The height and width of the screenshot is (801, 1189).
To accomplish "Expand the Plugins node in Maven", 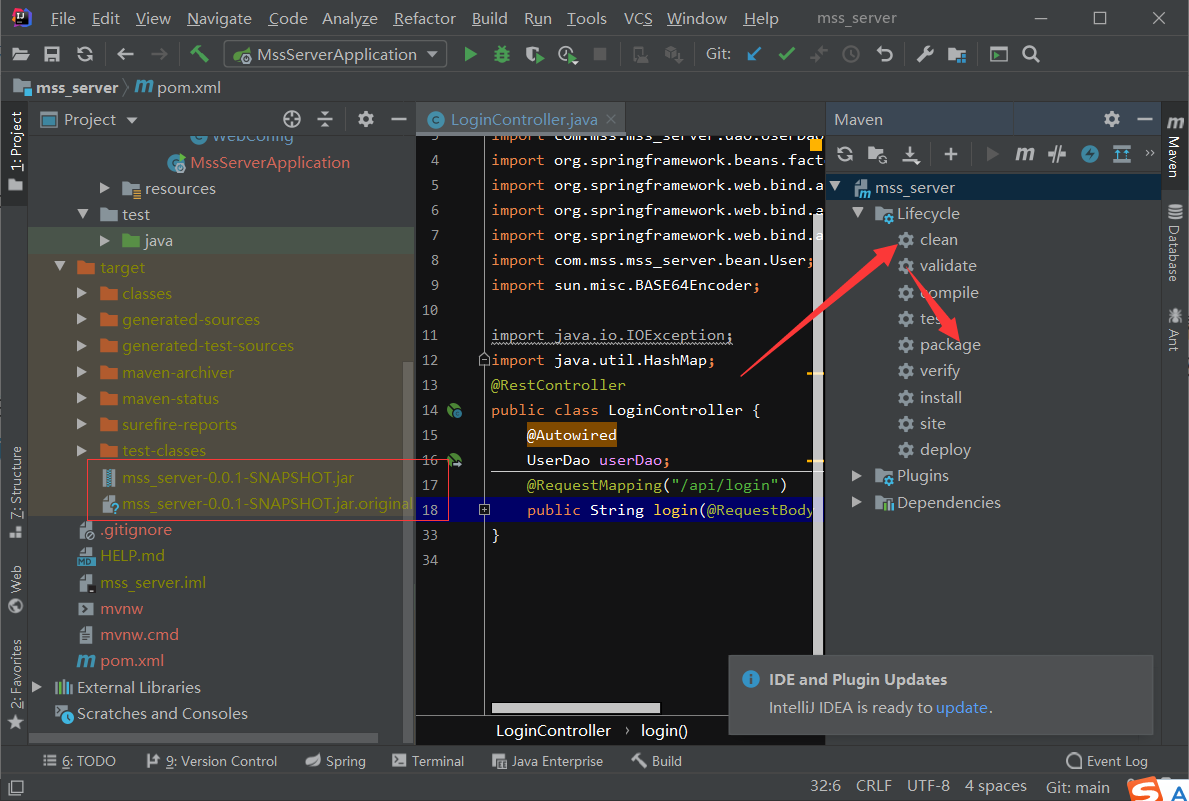I will pyautogui.click(x=857, y=476).
